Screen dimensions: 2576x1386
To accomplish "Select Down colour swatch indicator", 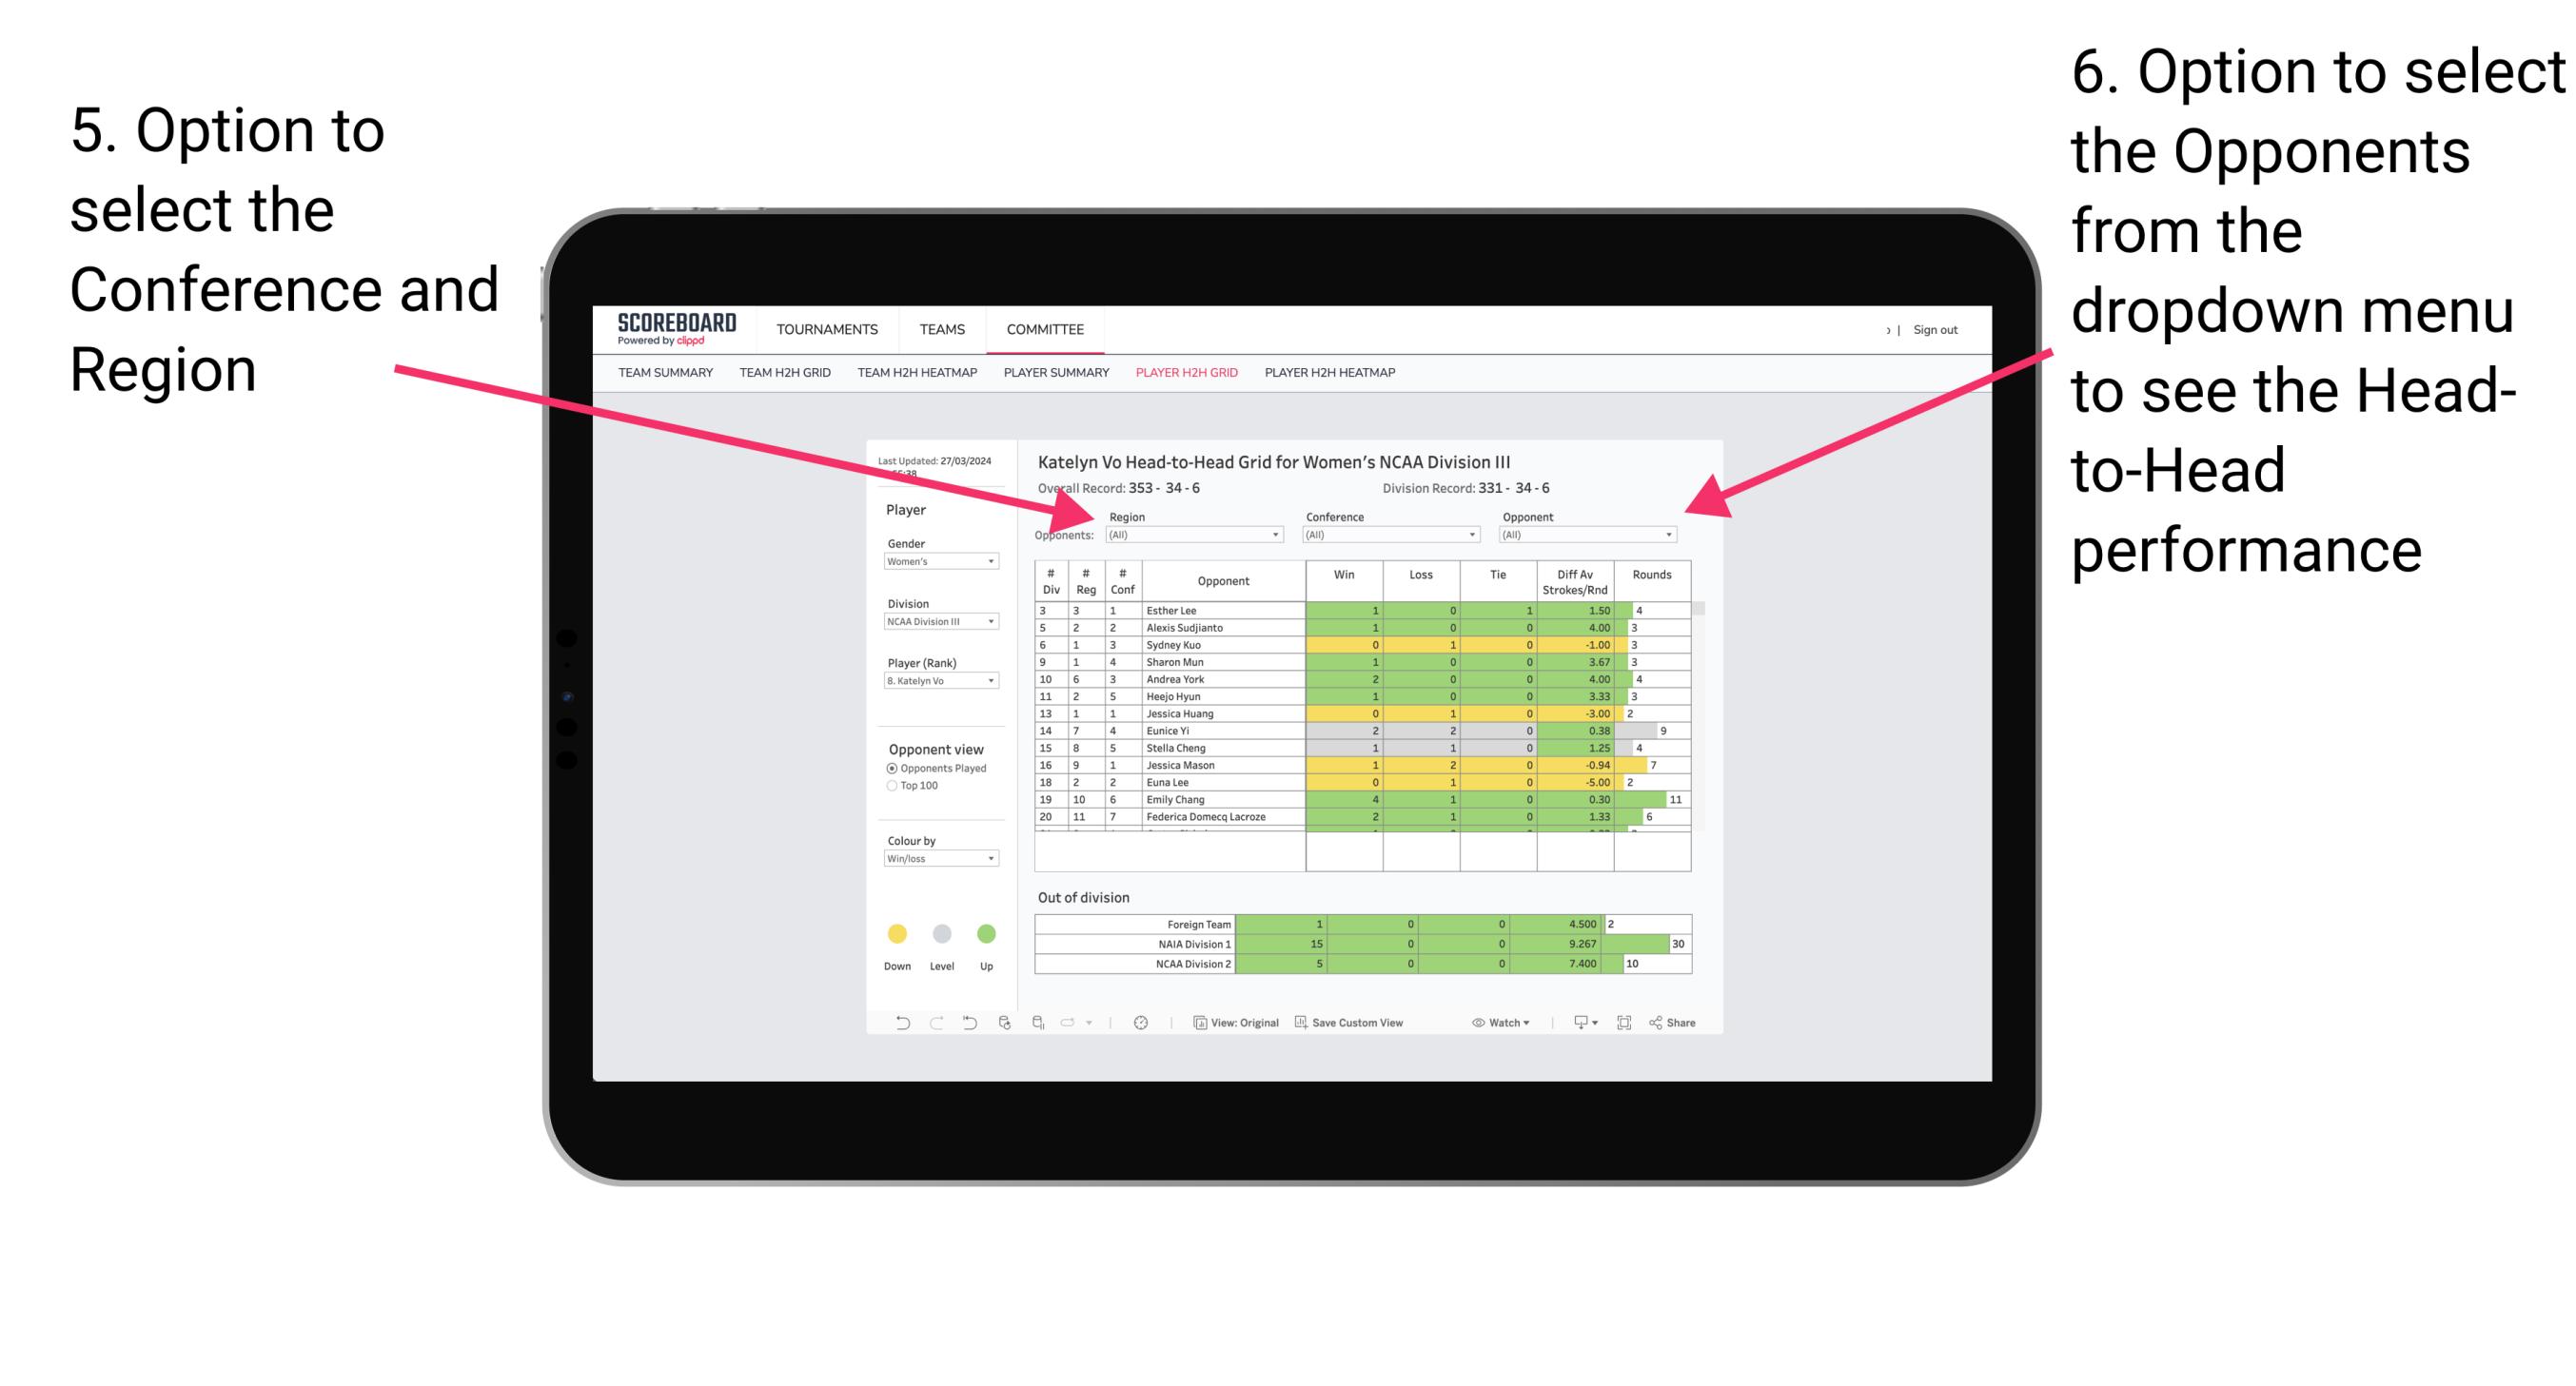I will tap(895, 934).
